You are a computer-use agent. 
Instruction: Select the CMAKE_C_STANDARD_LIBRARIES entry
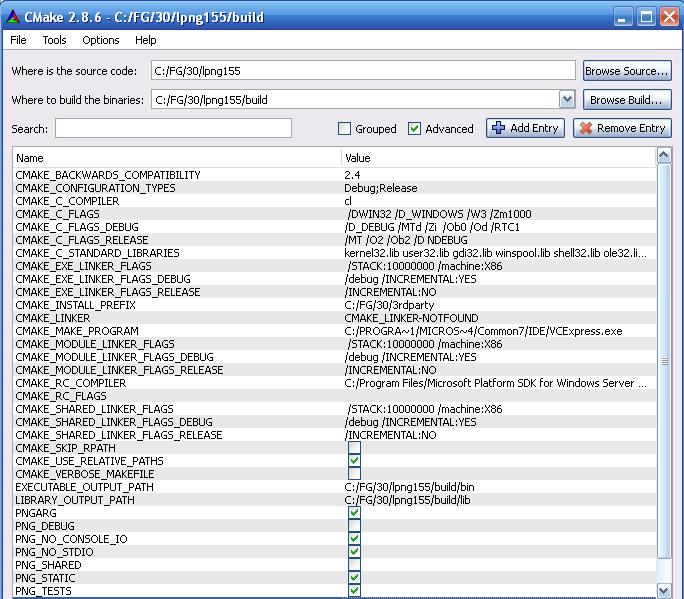point(97,253)
